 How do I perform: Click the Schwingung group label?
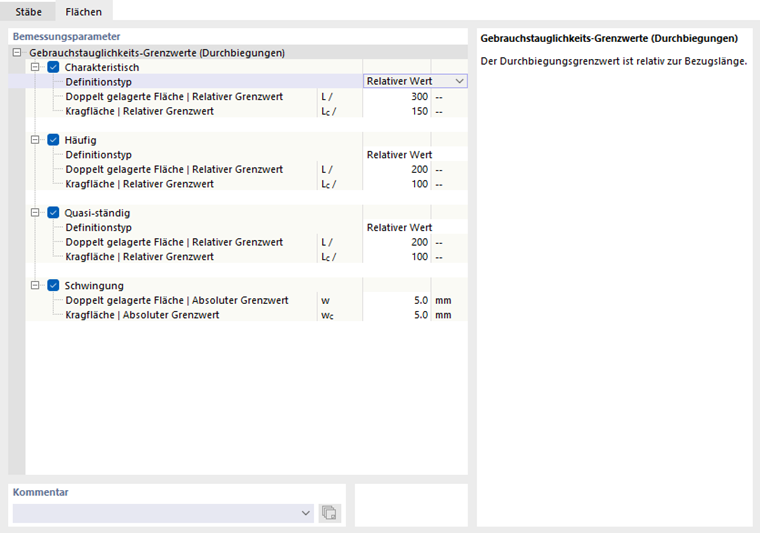[94, 285]
